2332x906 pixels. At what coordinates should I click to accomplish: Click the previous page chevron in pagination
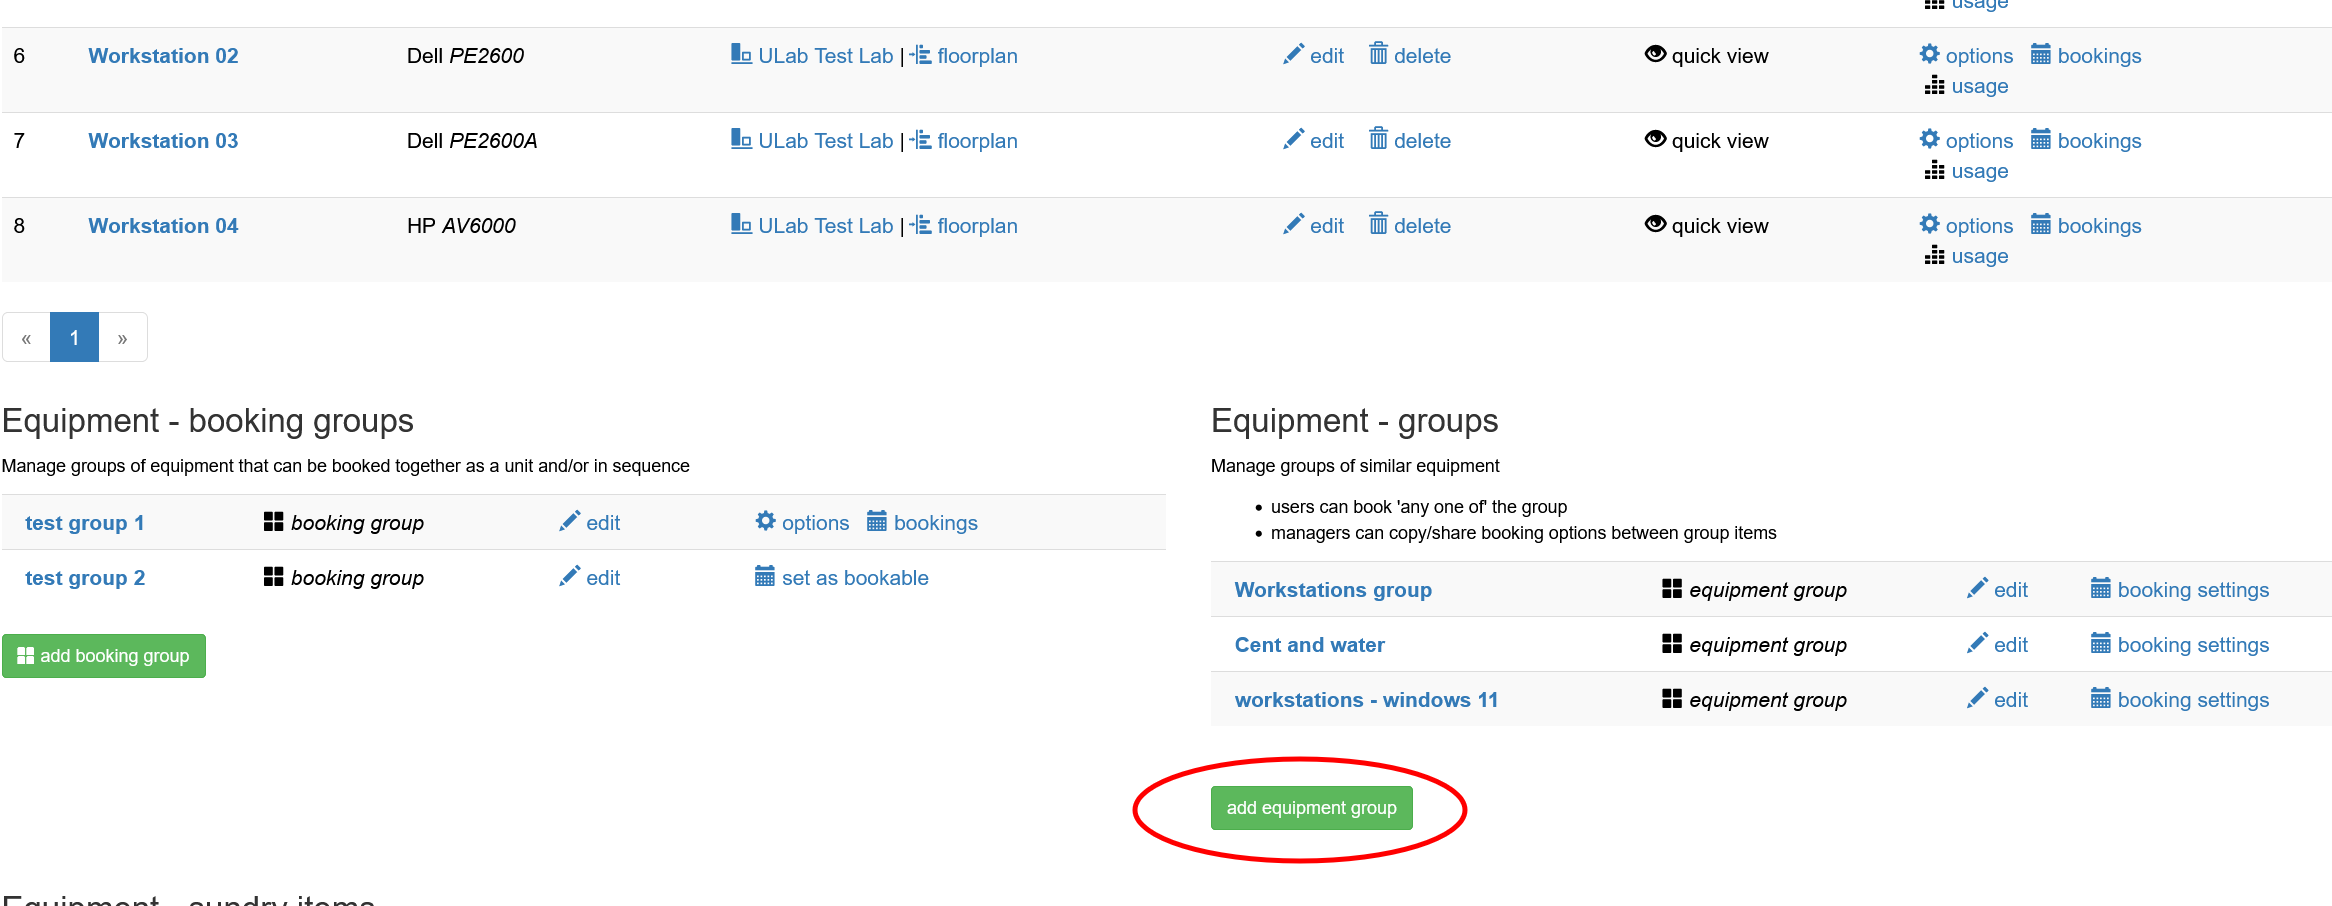point(26,337)
